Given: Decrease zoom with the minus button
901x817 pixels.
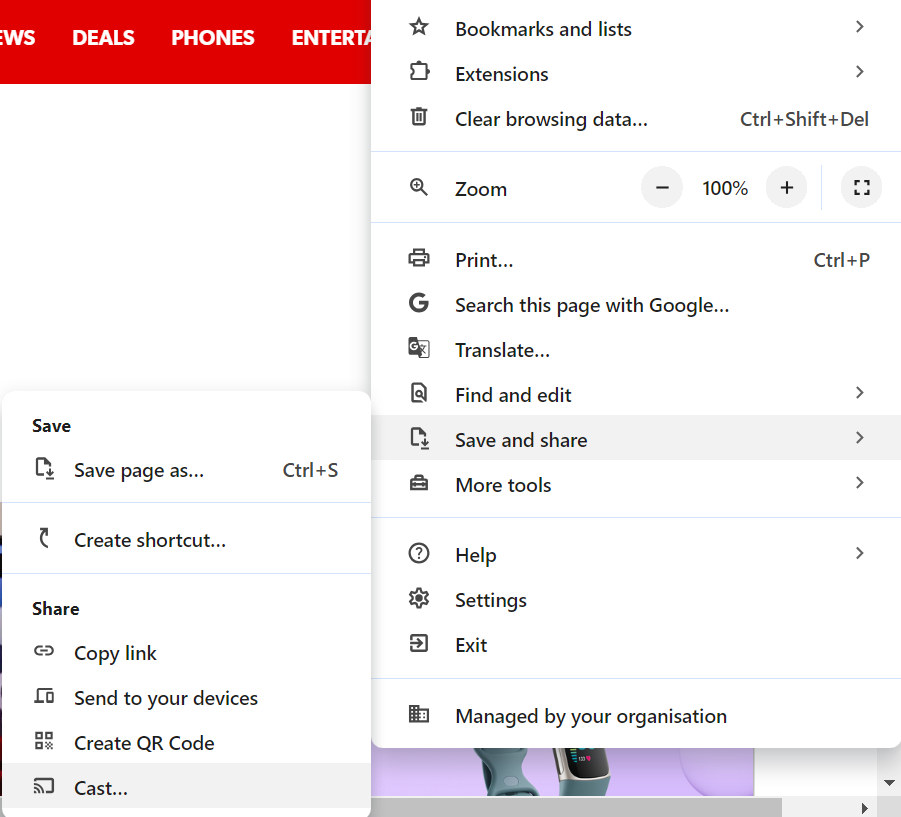Looking at the screenshot, I should [x=662, y=187].
